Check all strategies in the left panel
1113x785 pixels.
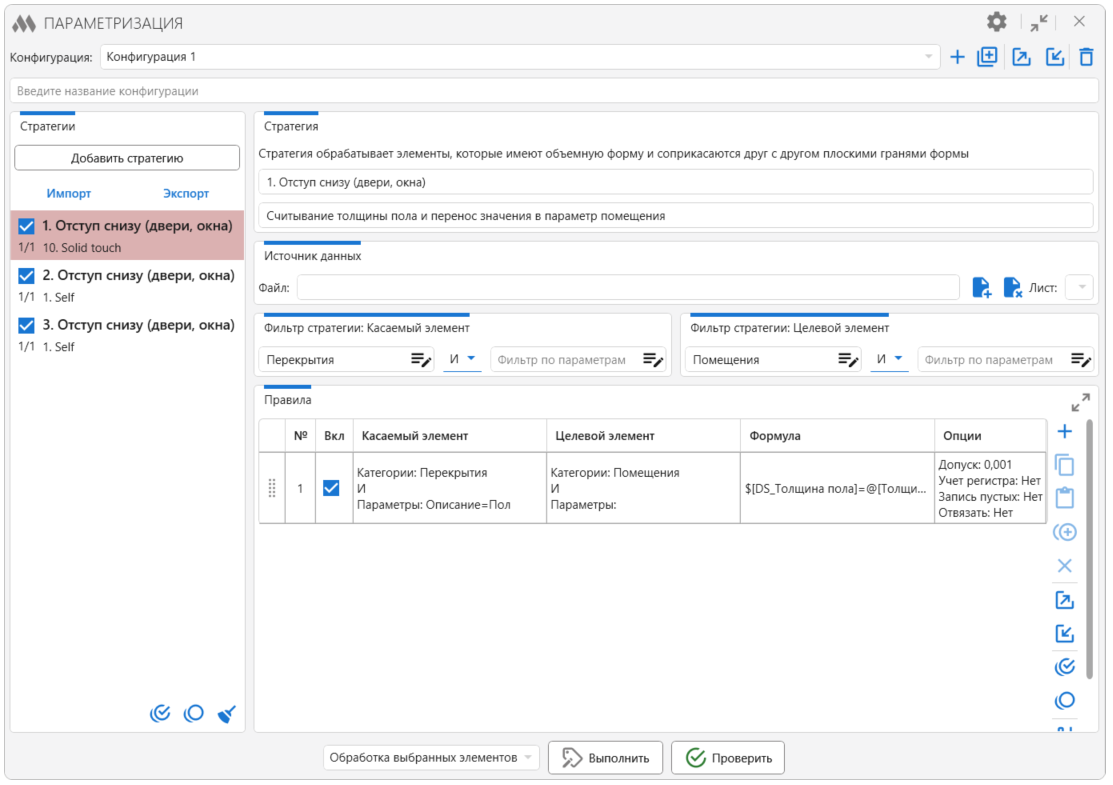pos(160,713)
